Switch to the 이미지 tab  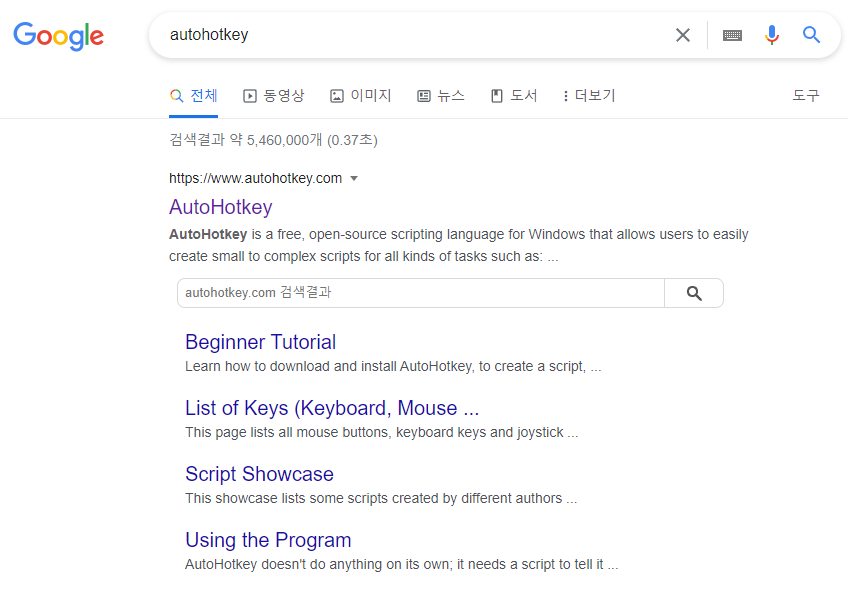pos(361,96)
